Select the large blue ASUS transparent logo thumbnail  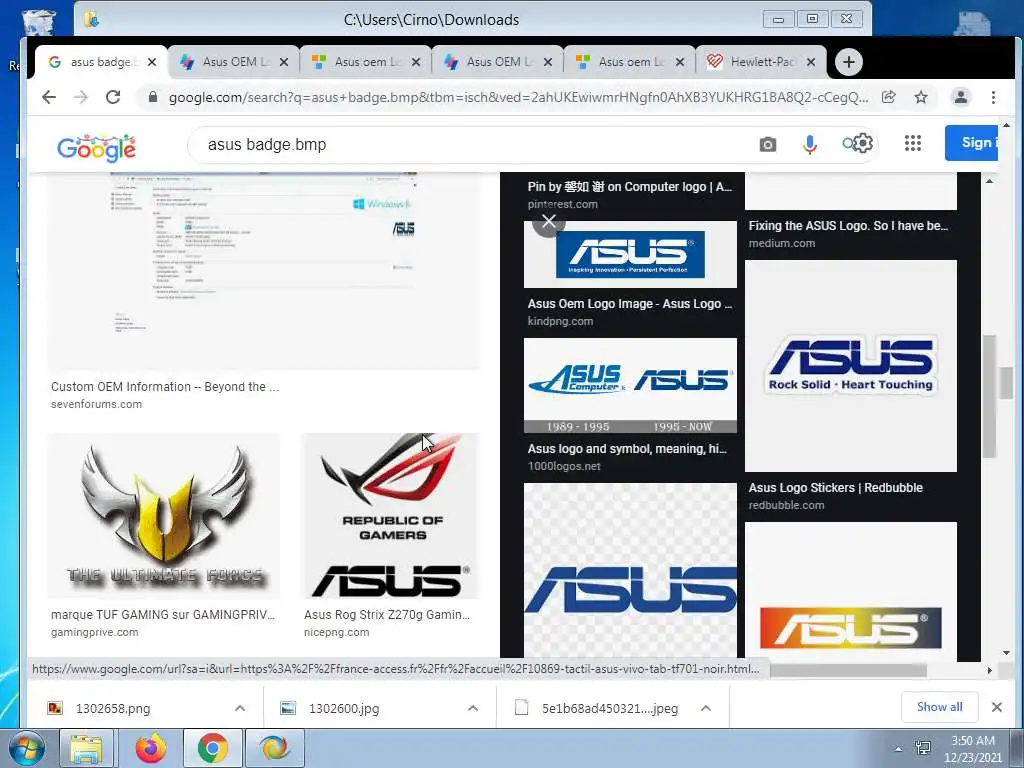click(x=630, y=571)
